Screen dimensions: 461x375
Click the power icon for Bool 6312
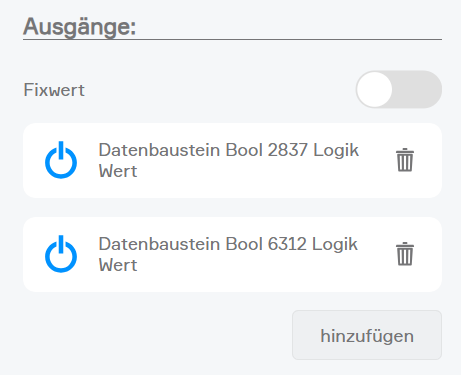[61, 254]
